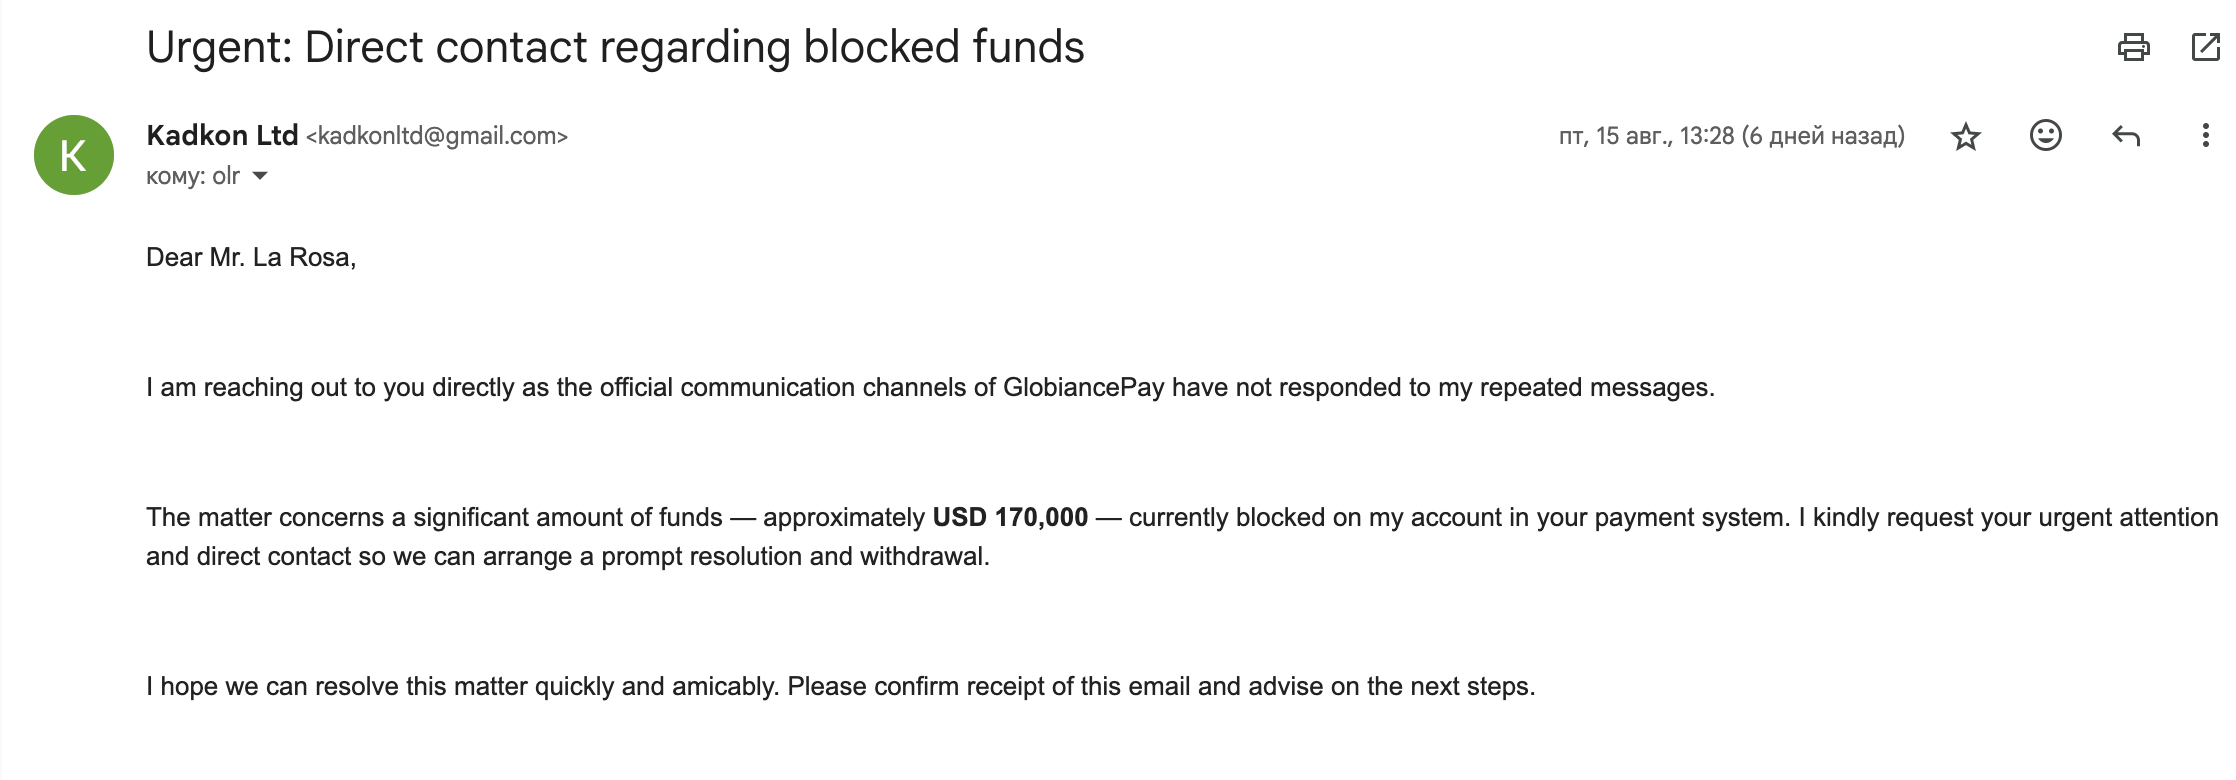Select the sender name Kadkon Ltd
This screenshot has width=2236, height=780.
click(222, 135)
